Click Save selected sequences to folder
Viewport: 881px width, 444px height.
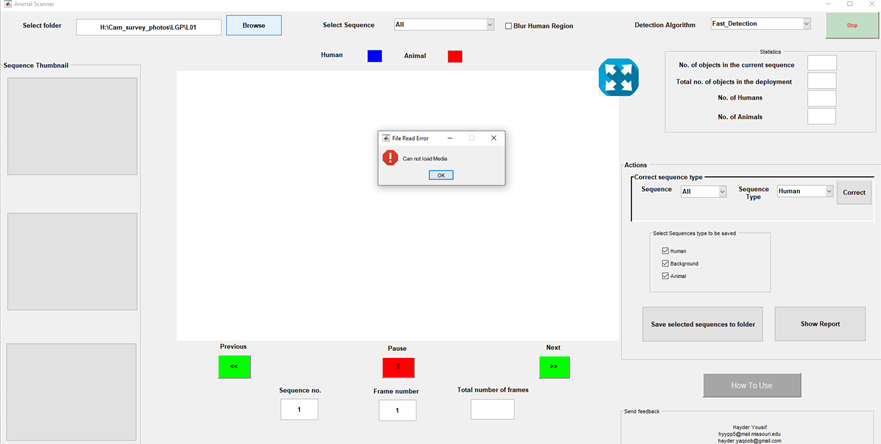(702, 324)
